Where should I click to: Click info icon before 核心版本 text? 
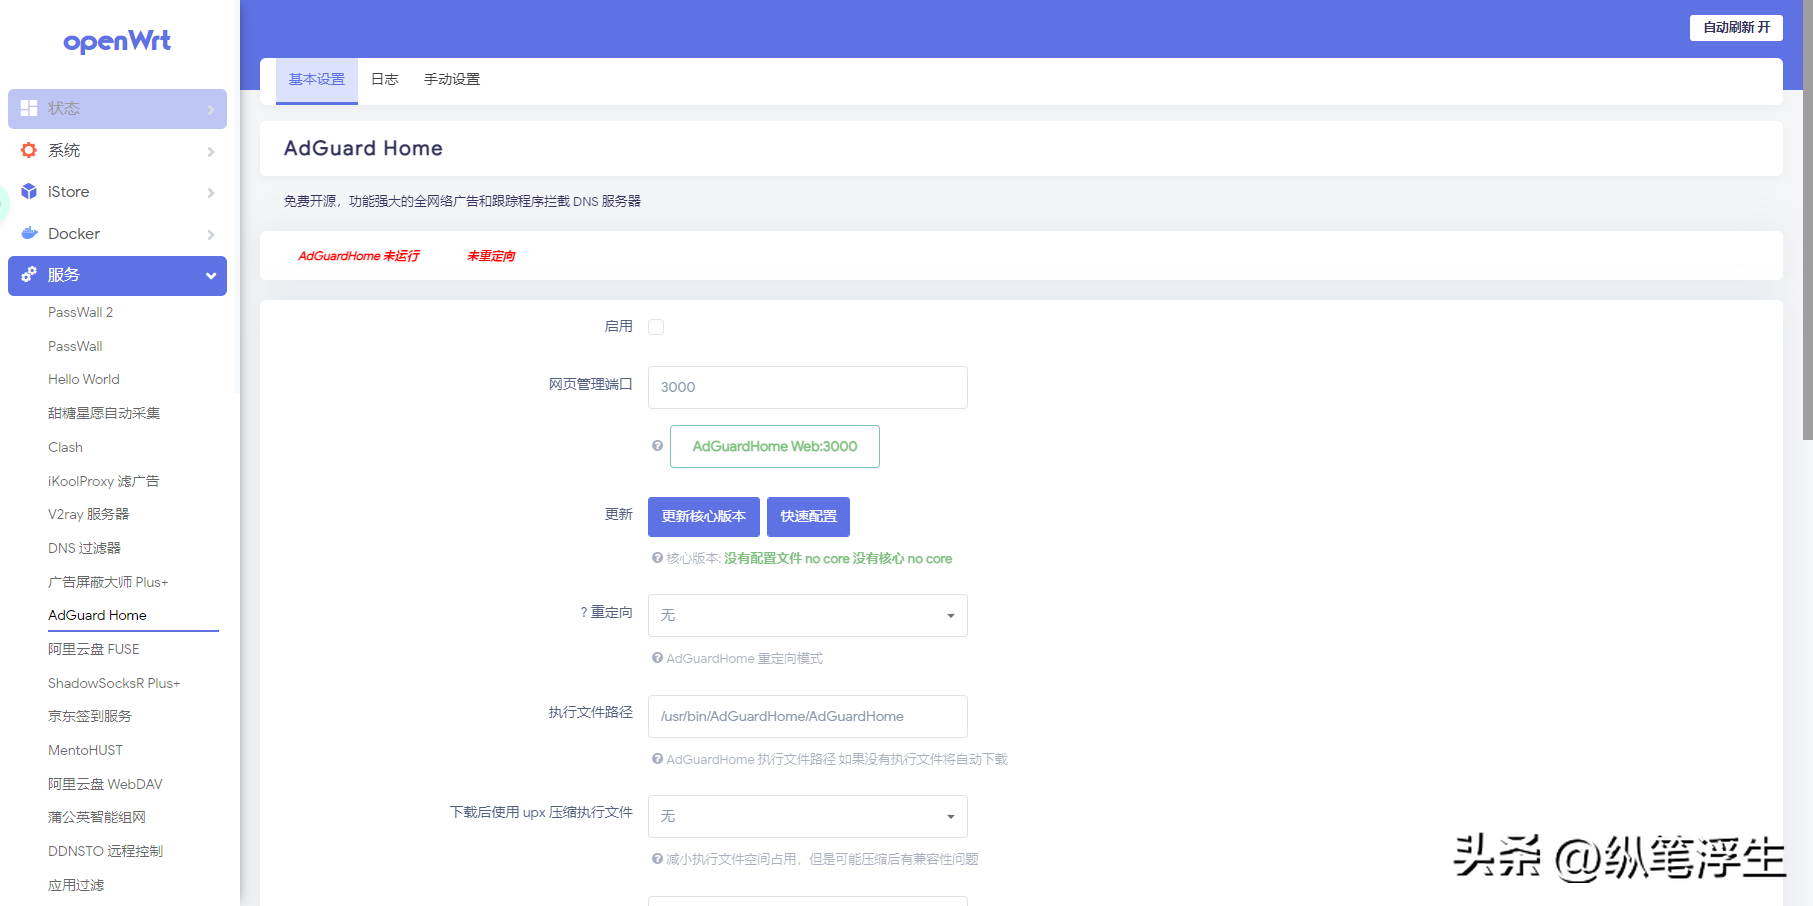click(x=657, y=558)
